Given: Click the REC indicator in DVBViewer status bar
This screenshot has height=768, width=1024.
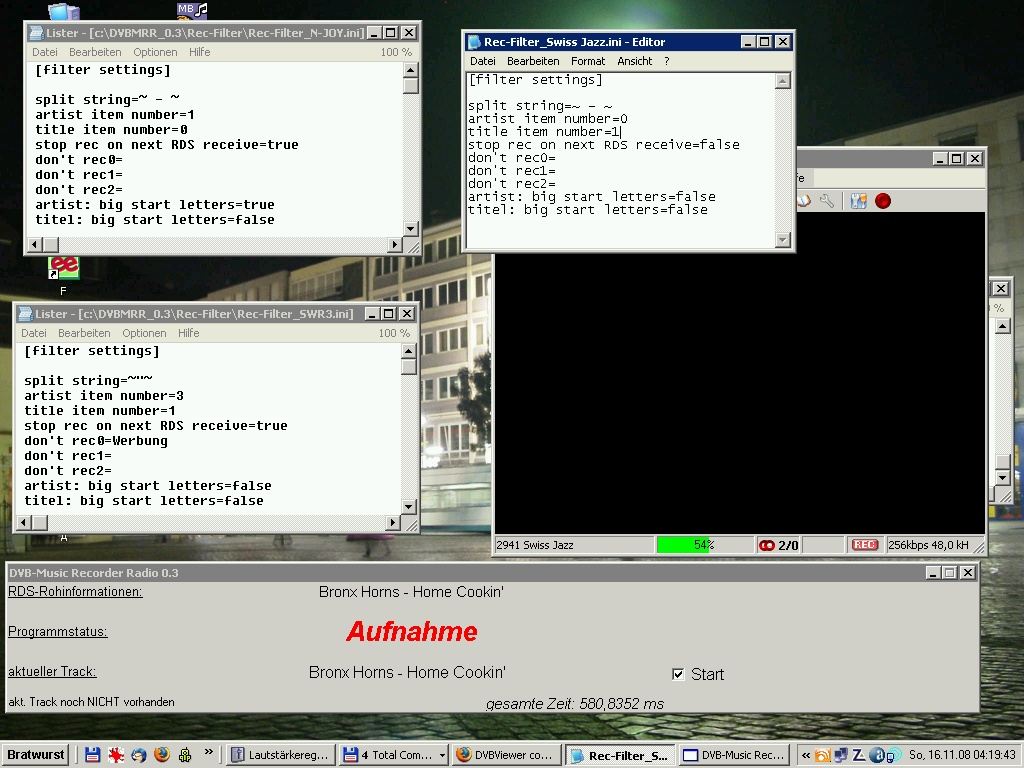Looking at the screenshot, I should click(864, 545).
